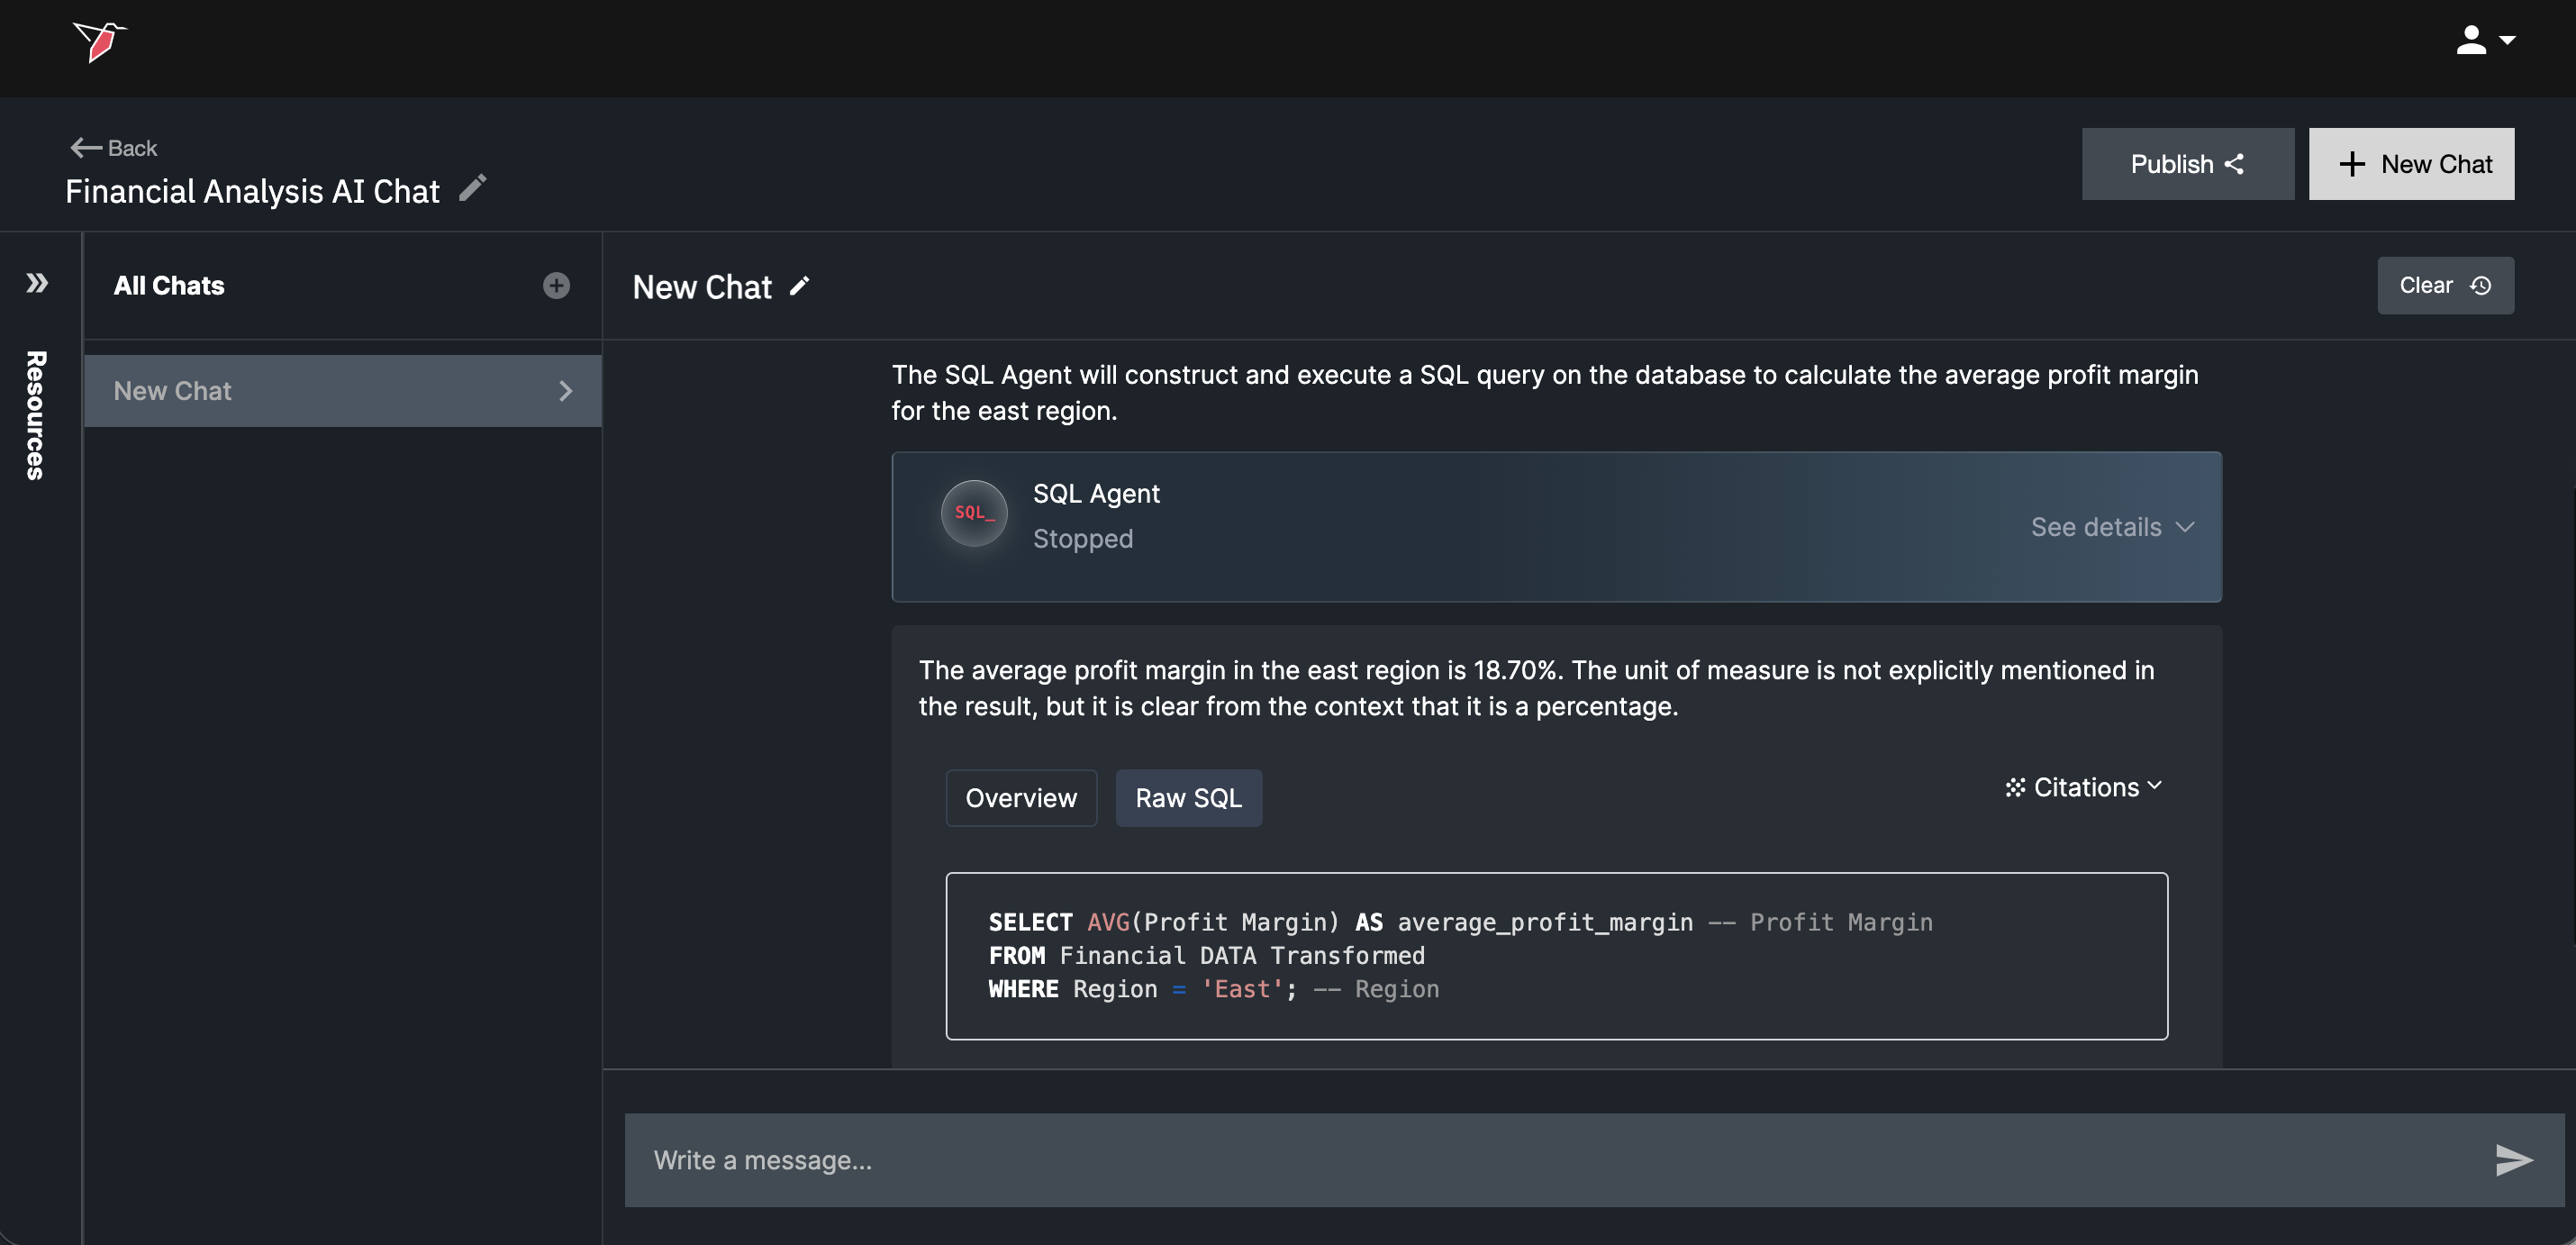Image resolution: width=2576 pixels, height=1245 pixels.
Task: Click the Publish button
Action: click(x=2187, y=164)
